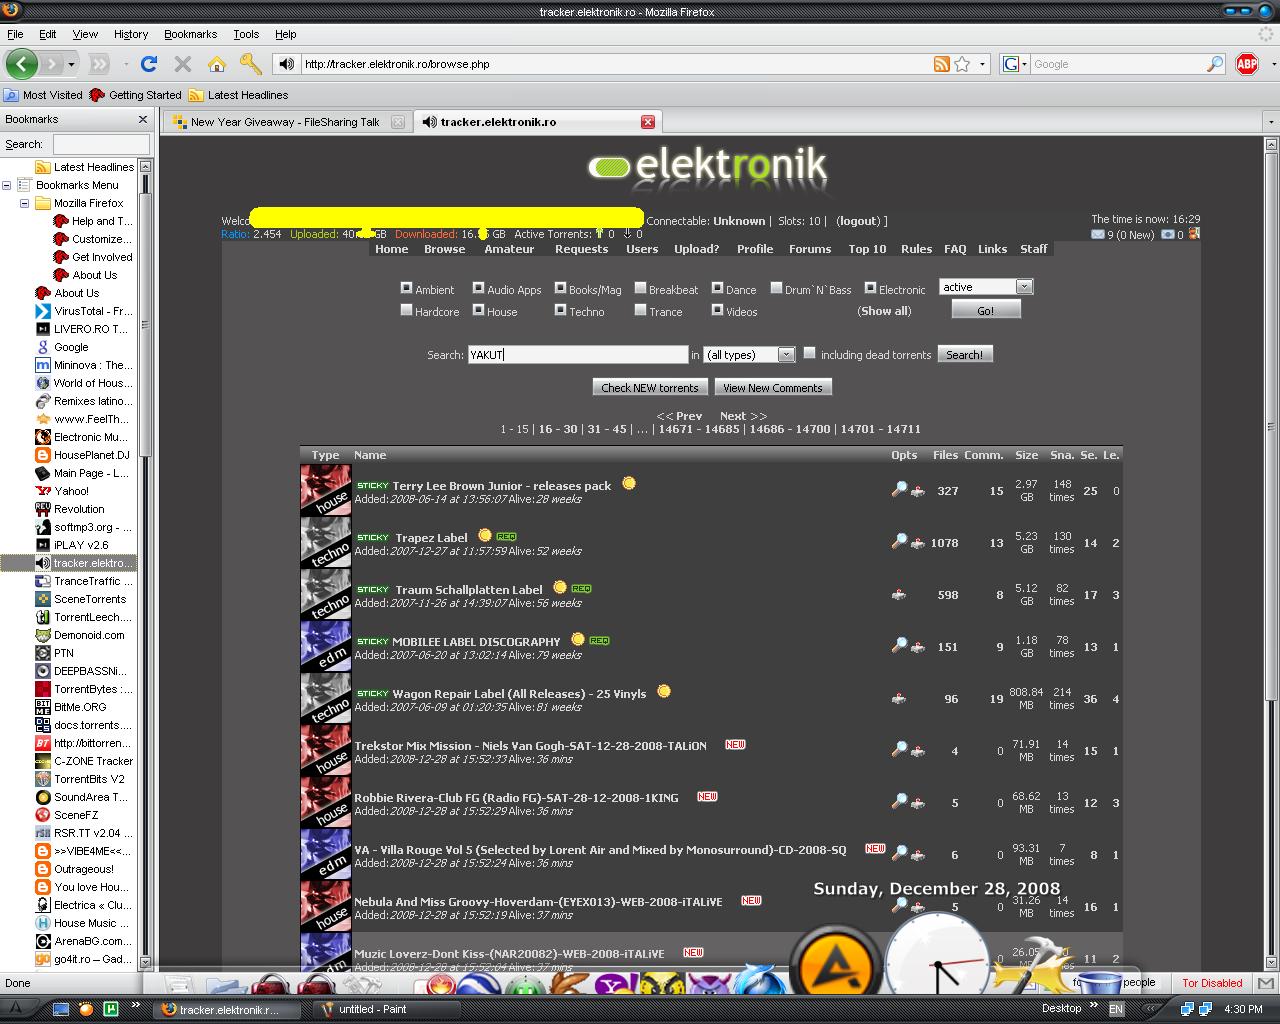Viewport: 1280px width, 1024px height.
Task: Open the (all types) search dropdown
Action: click(750, 355)
